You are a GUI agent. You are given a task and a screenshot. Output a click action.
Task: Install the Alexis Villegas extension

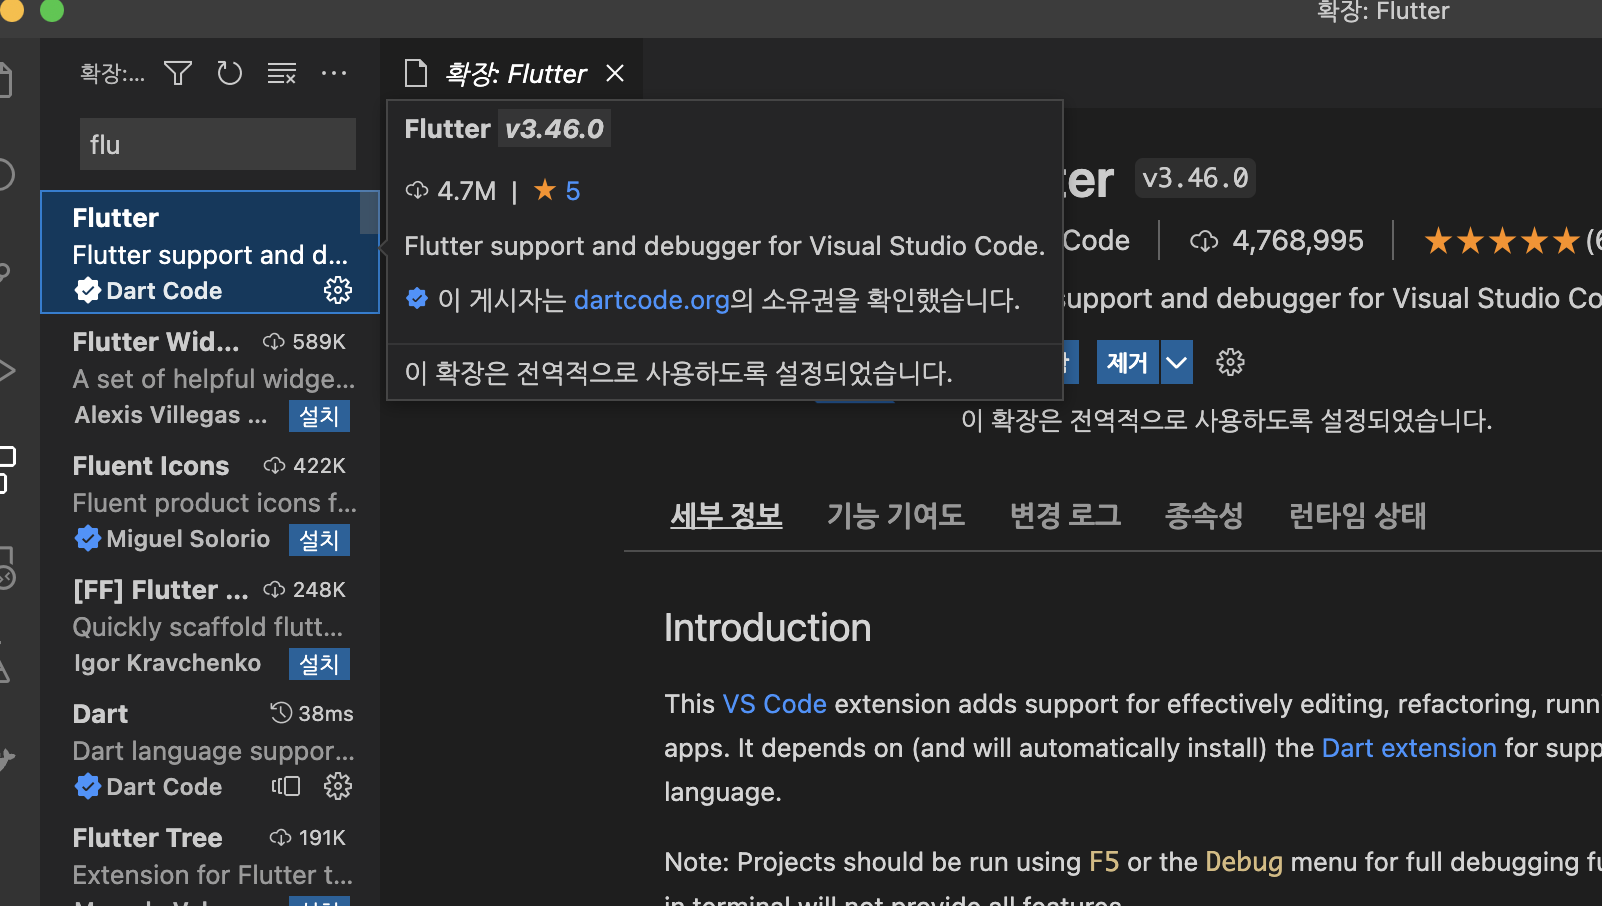[319, 416]
